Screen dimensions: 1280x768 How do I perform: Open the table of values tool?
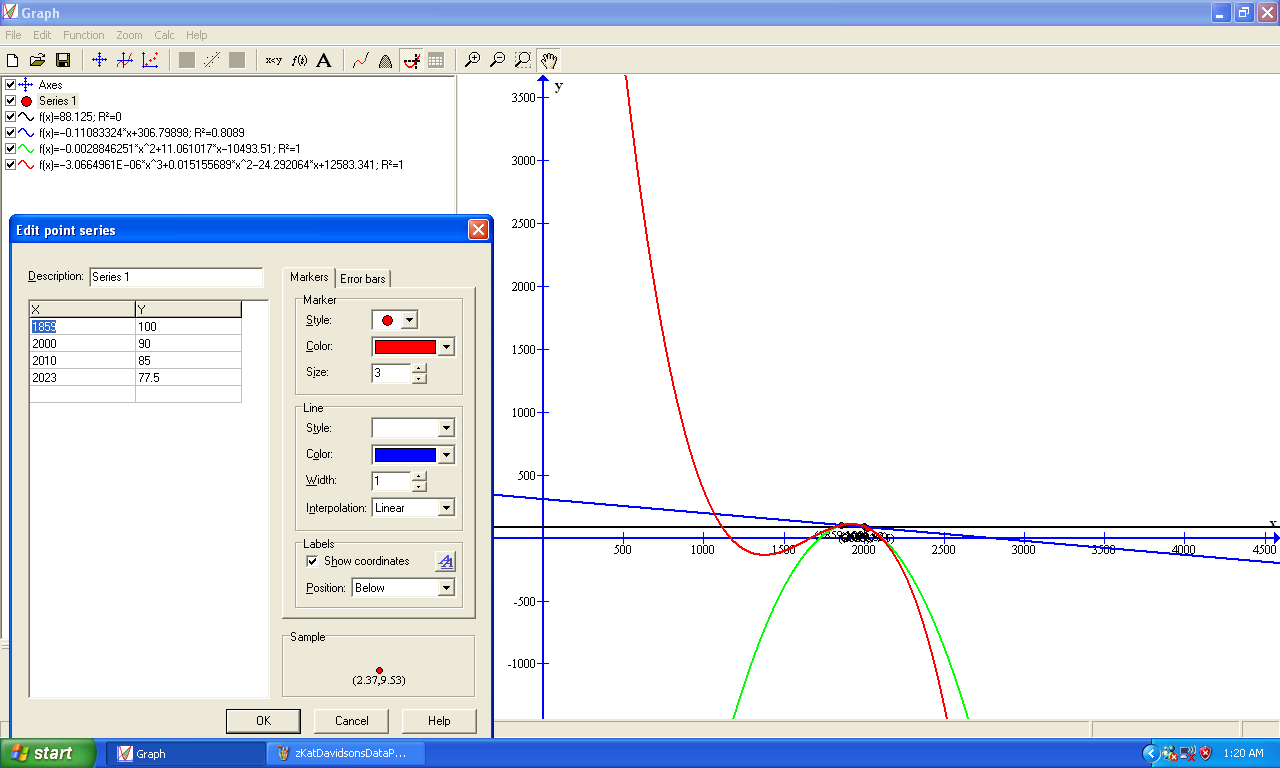[436, 60]
